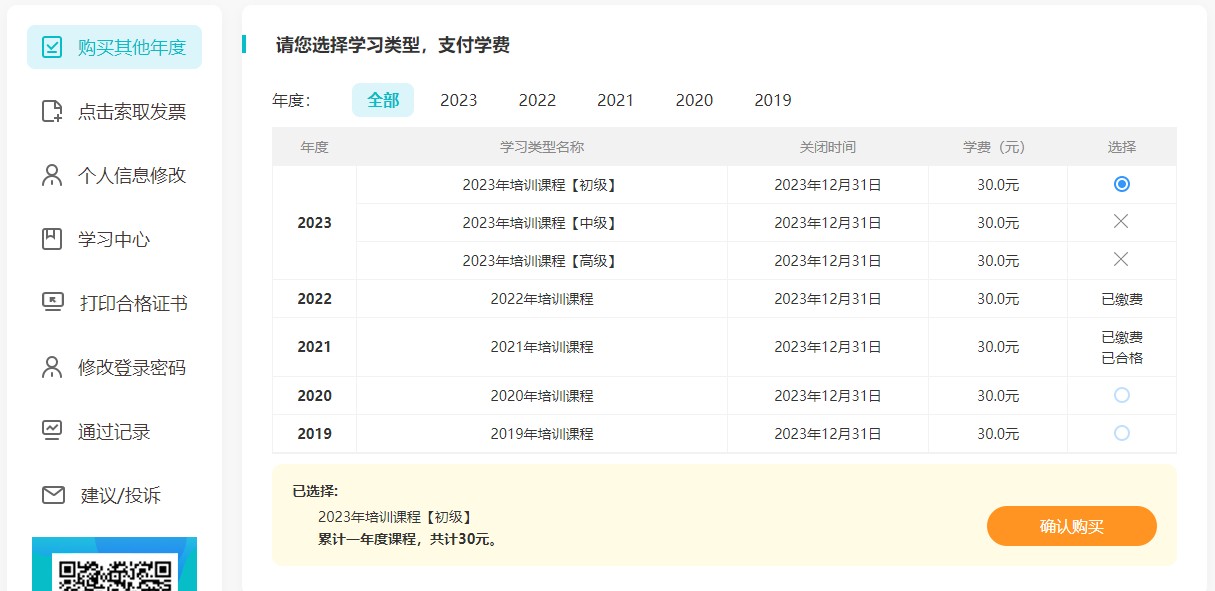Select radio for 2023年培训课程【初级】
This screenshot has height=591, width=1215.
[x=1121, y=184]
